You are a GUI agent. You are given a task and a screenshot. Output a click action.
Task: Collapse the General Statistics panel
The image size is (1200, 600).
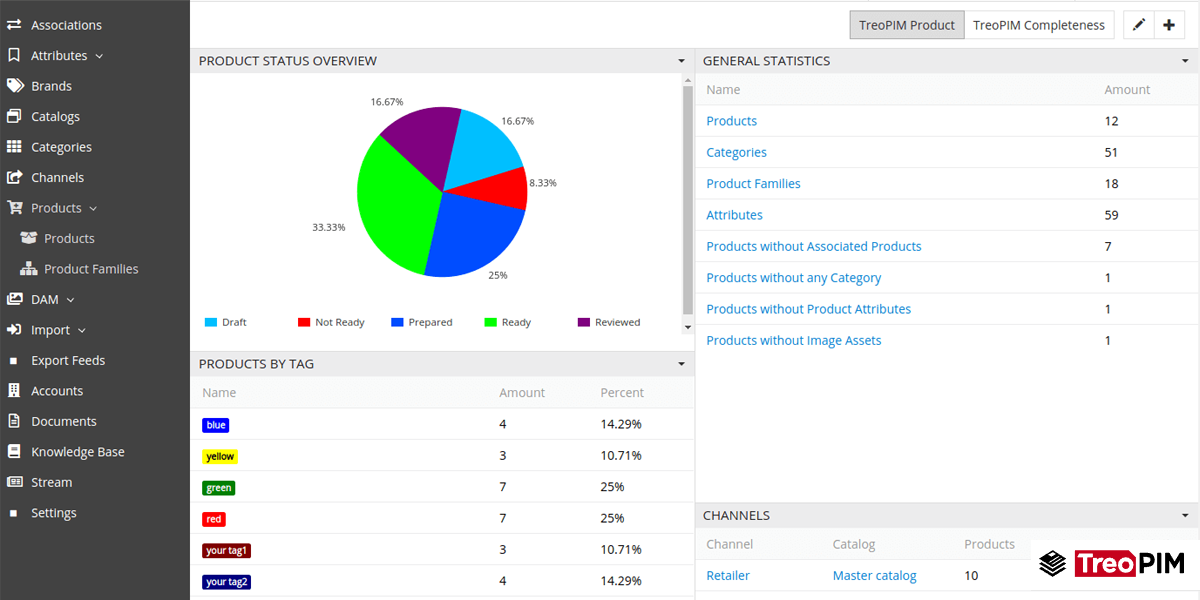point(1184,60)
